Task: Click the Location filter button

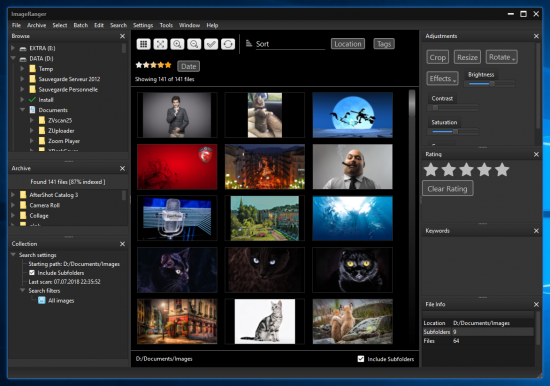Action: [x=348, y=44]
